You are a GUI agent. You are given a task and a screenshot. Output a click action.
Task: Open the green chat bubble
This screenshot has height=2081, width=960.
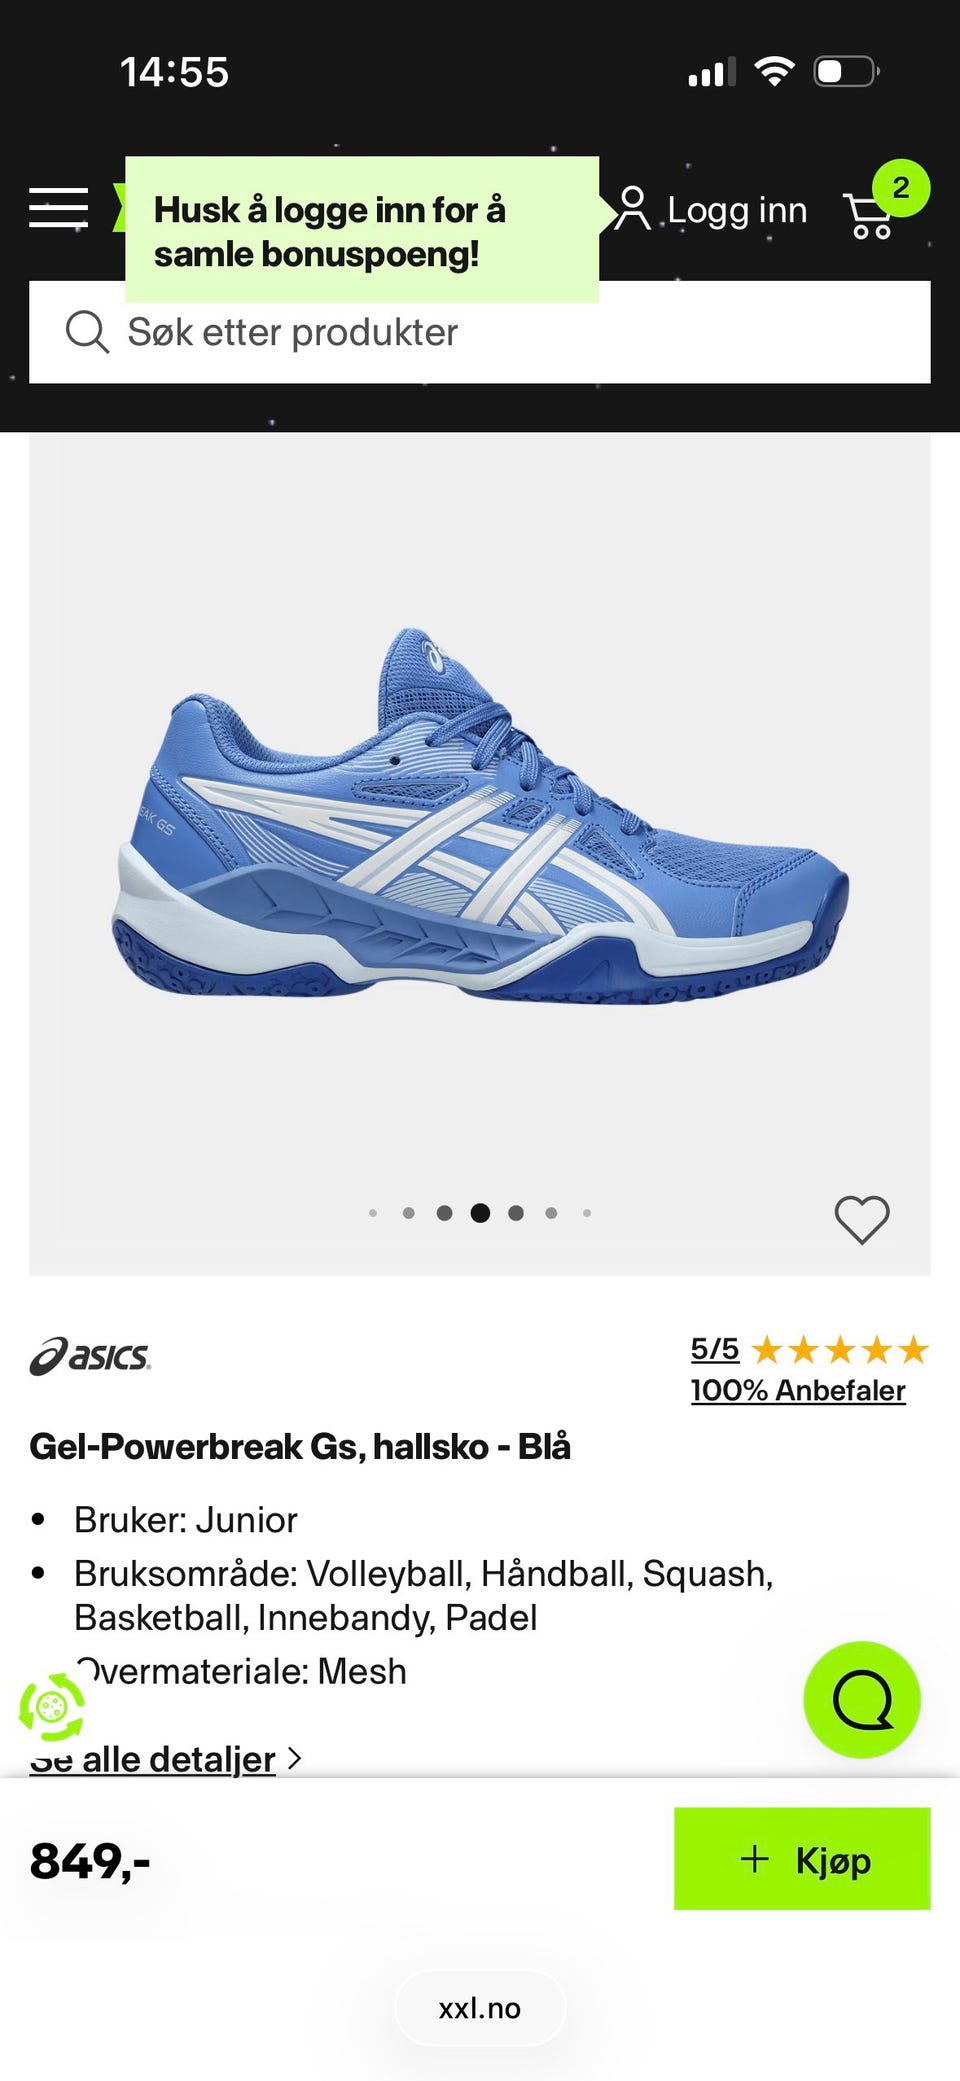click(862, 1699)
